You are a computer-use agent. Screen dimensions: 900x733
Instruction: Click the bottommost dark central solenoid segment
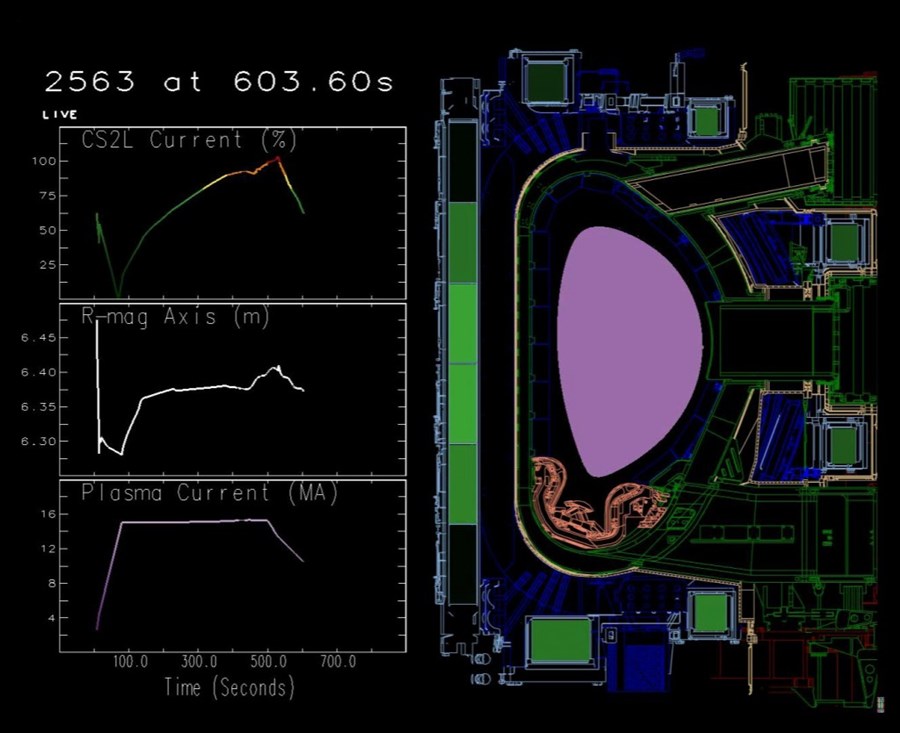(x=462, y=564)
